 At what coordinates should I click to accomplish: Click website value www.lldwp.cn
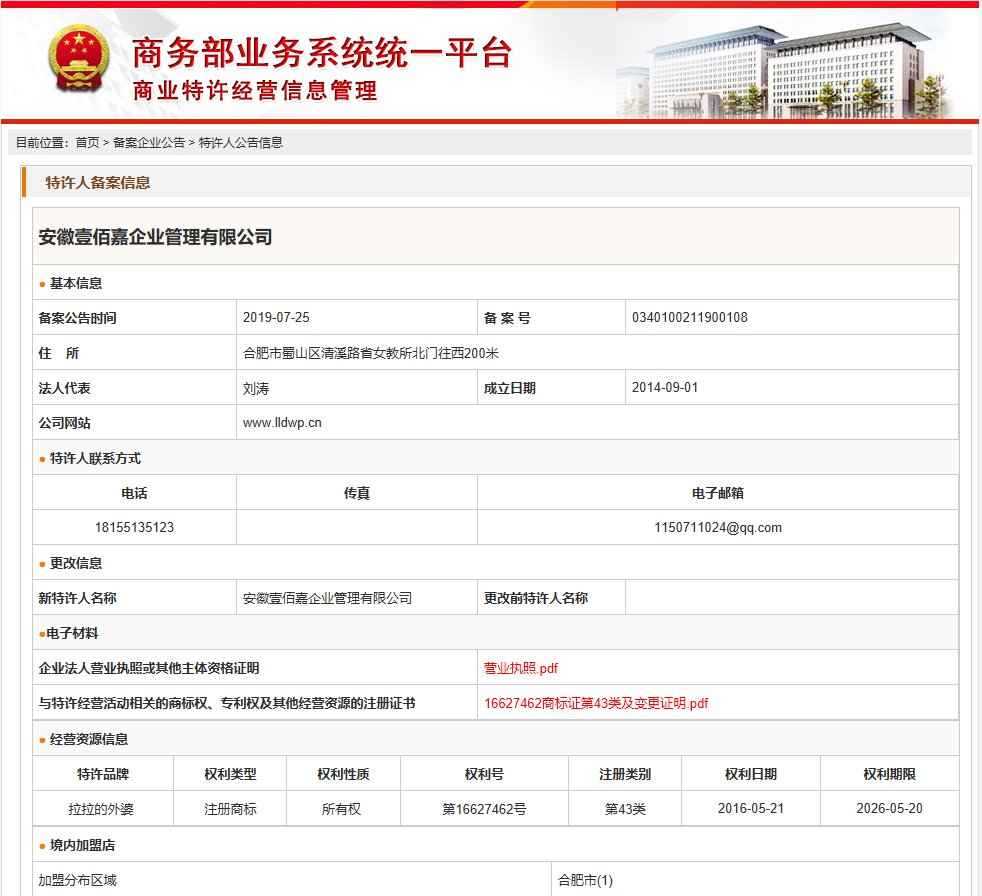coord(282,423)
